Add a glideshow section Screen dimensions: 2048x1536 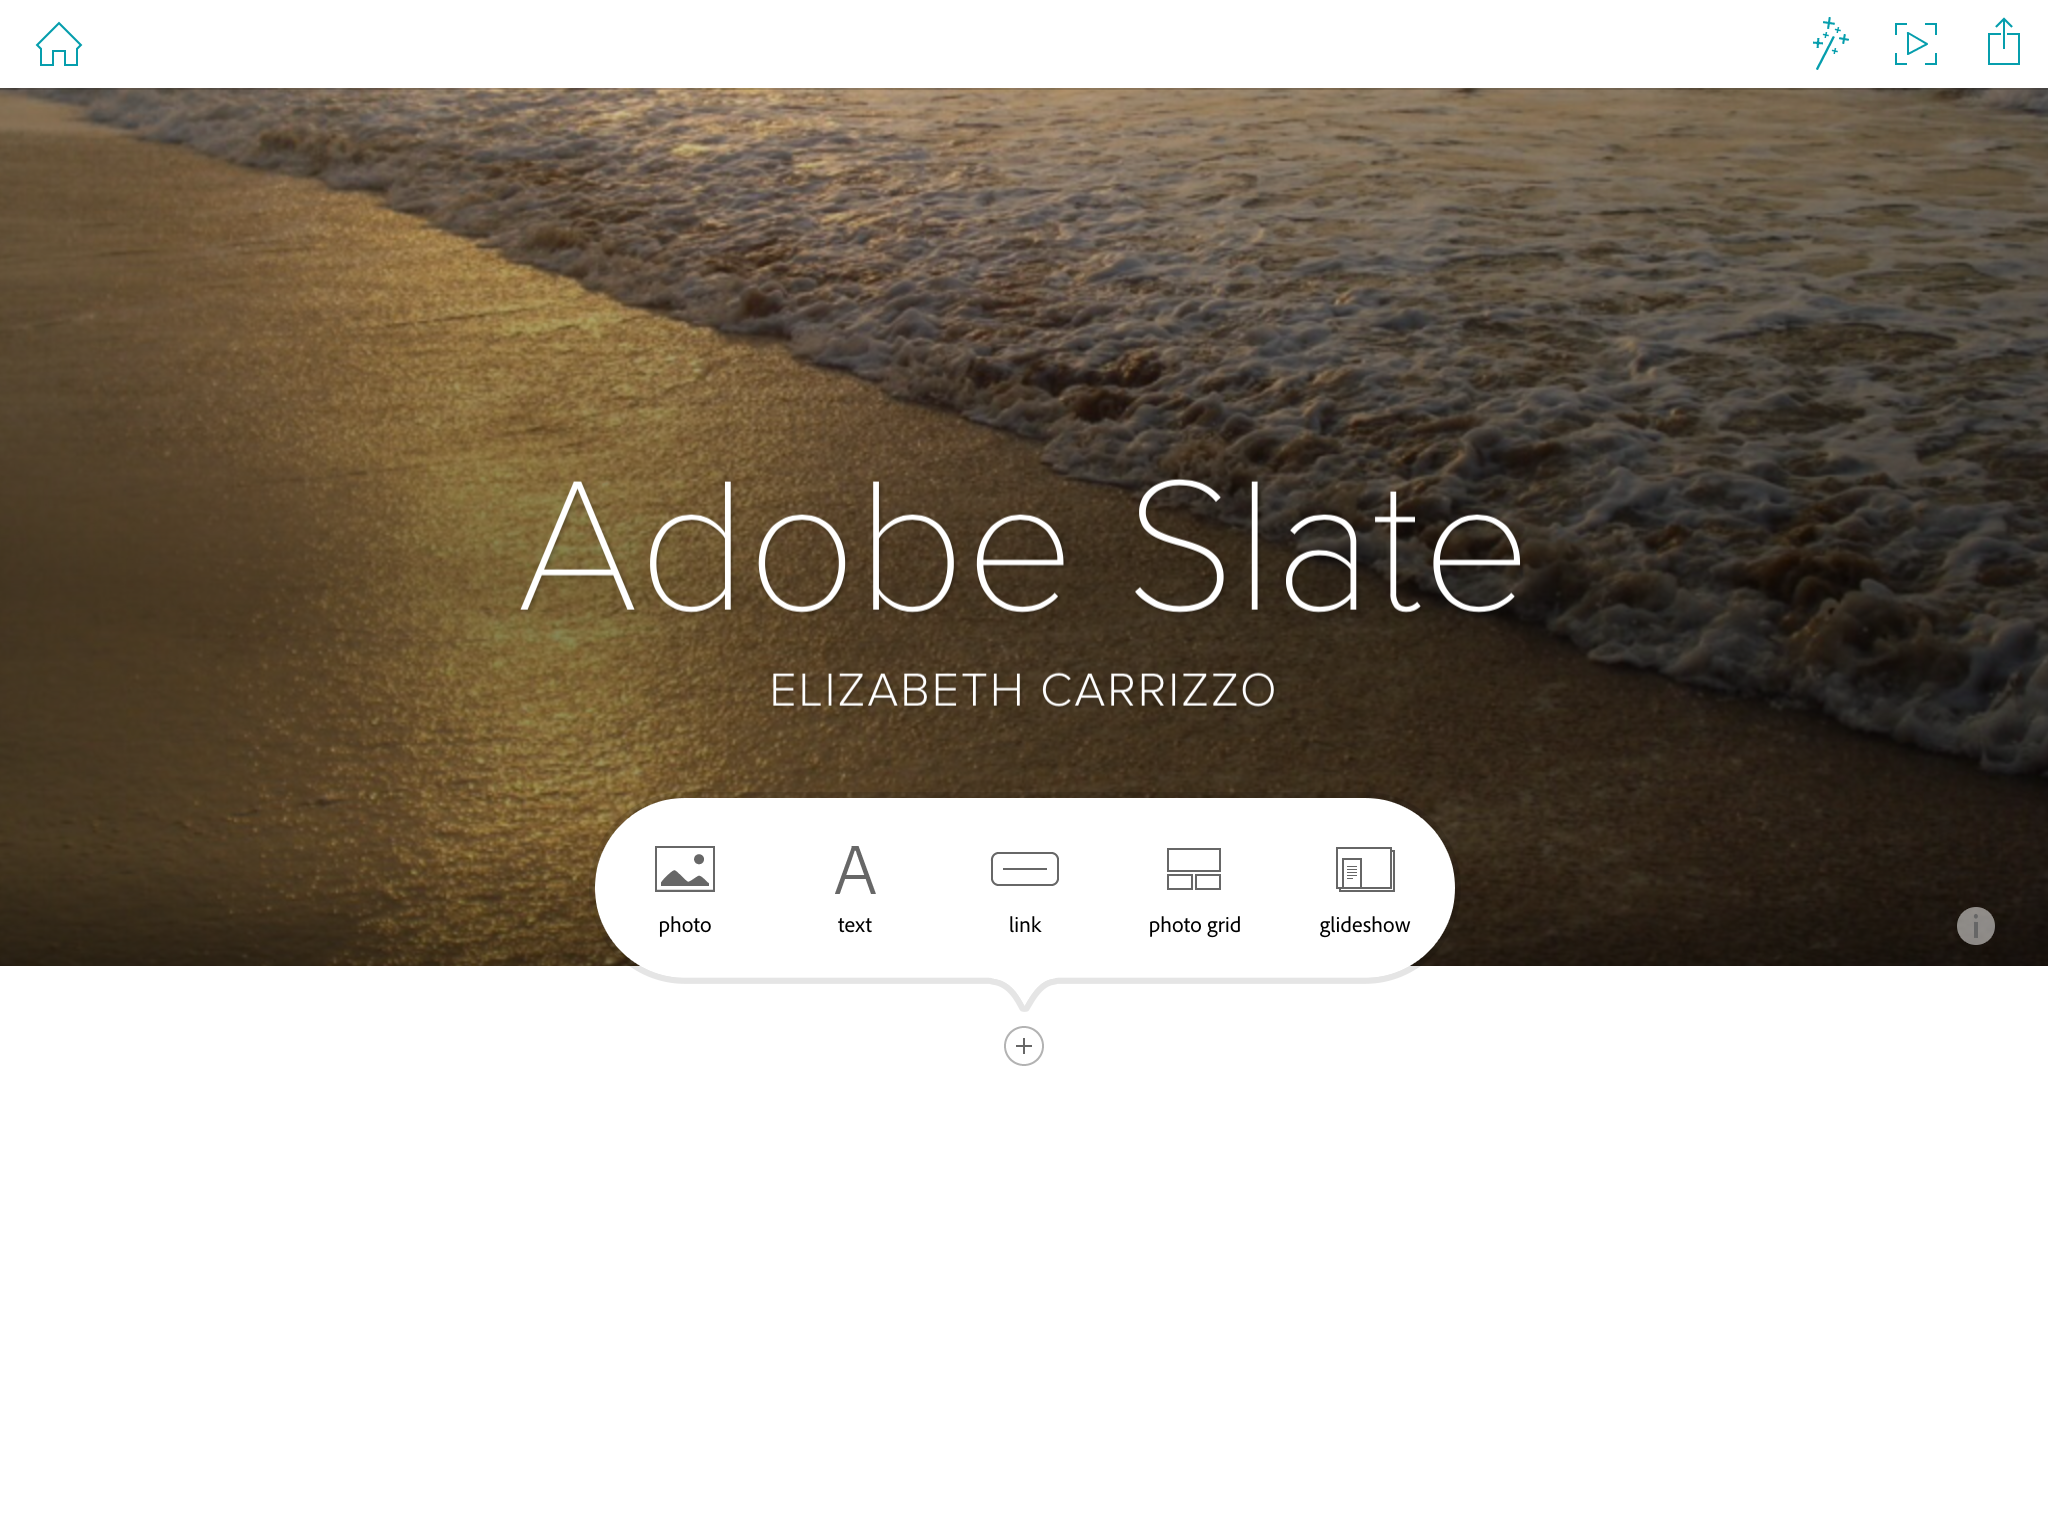[1365, 869]
